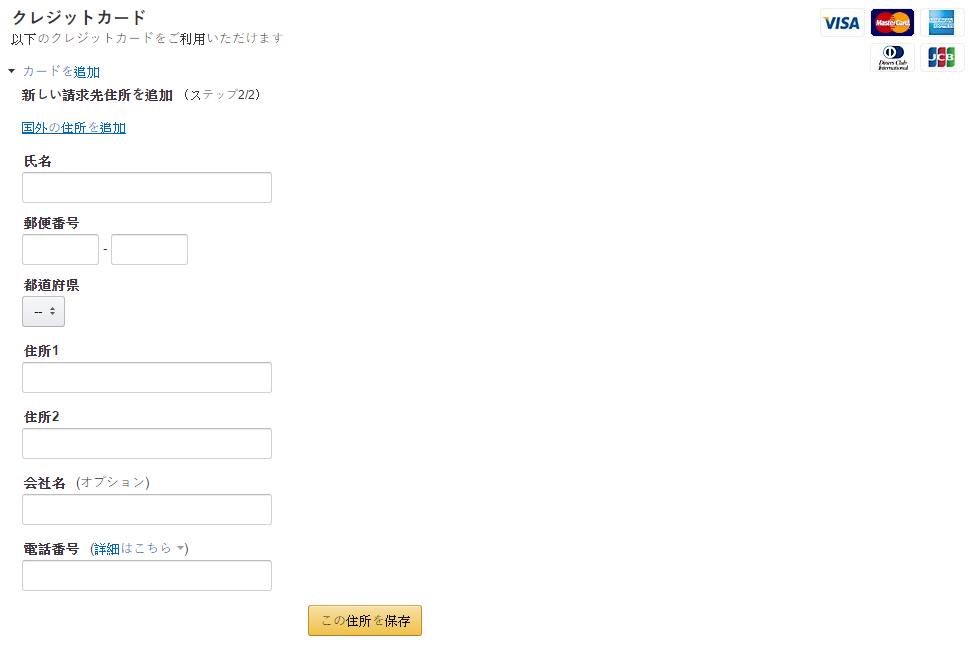Open the 都道府県 prefecture dropdown
This screenshot has width=978, height=650.
click(44, 311)
